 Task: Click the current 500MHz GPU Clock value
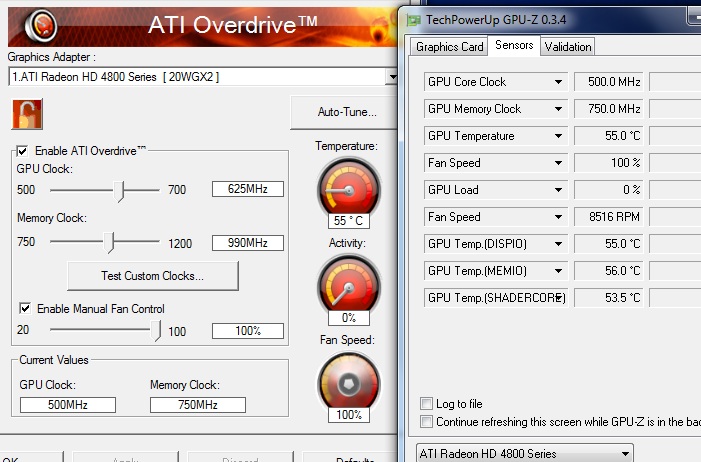click(68, 405)
